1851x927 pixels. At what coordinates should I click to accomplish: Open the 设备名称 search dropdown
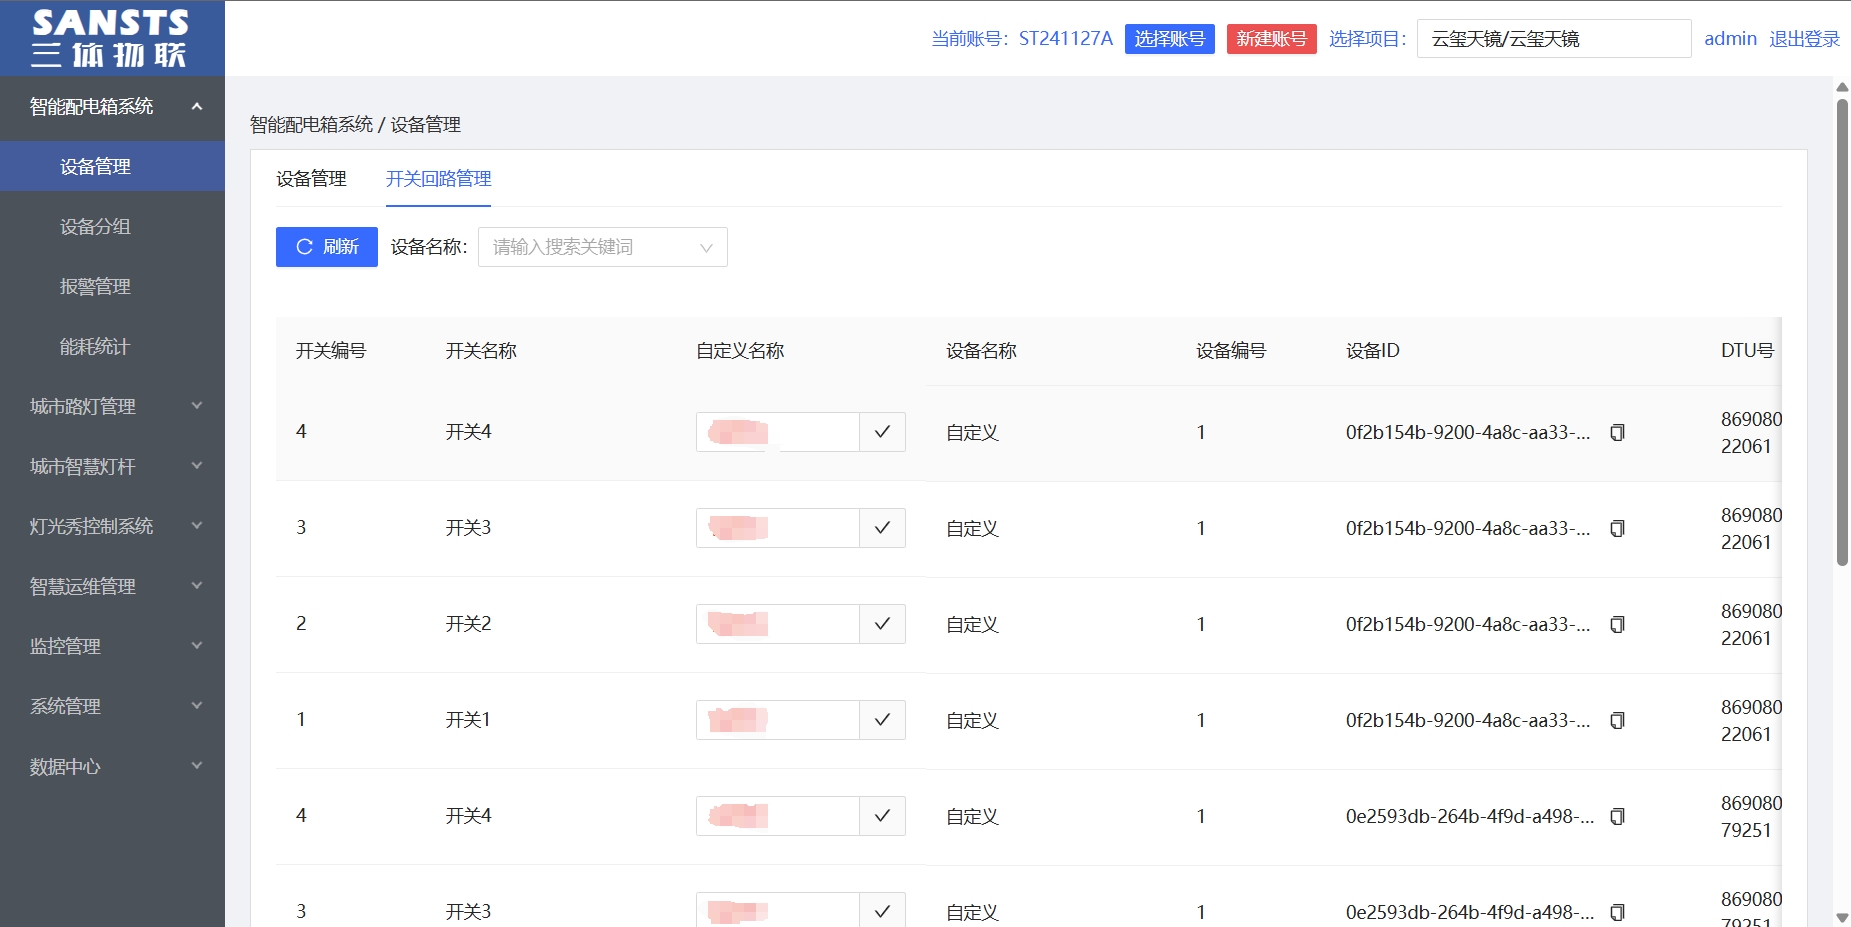point(602,247)
